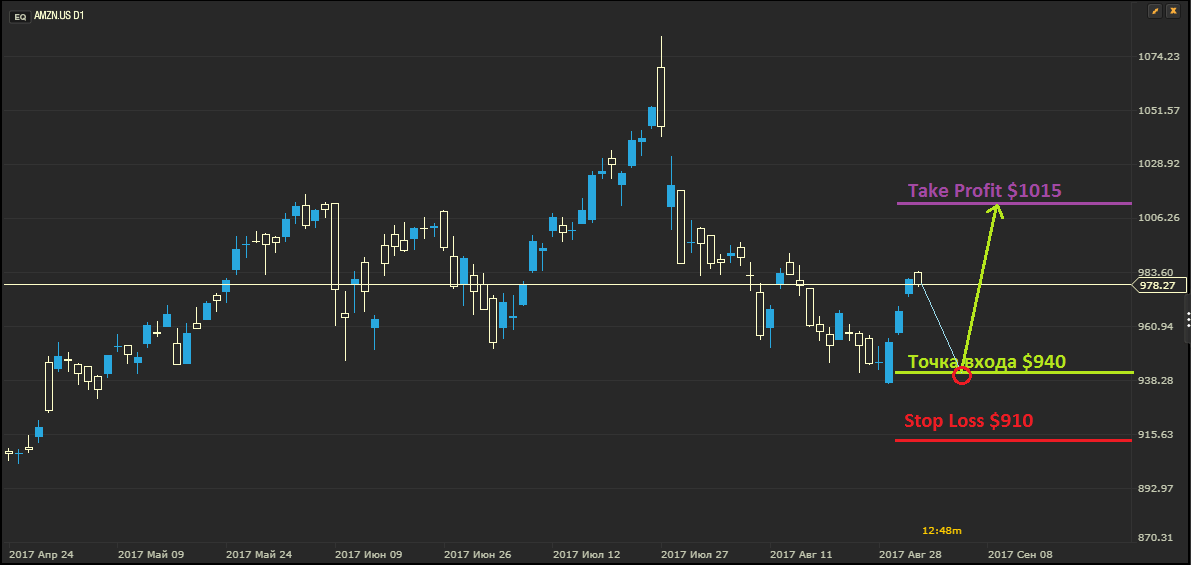Click the 2017 Июн 09 date label
Image resolution: width=1191 pixels, height=565 pixels.
point(368,554)
